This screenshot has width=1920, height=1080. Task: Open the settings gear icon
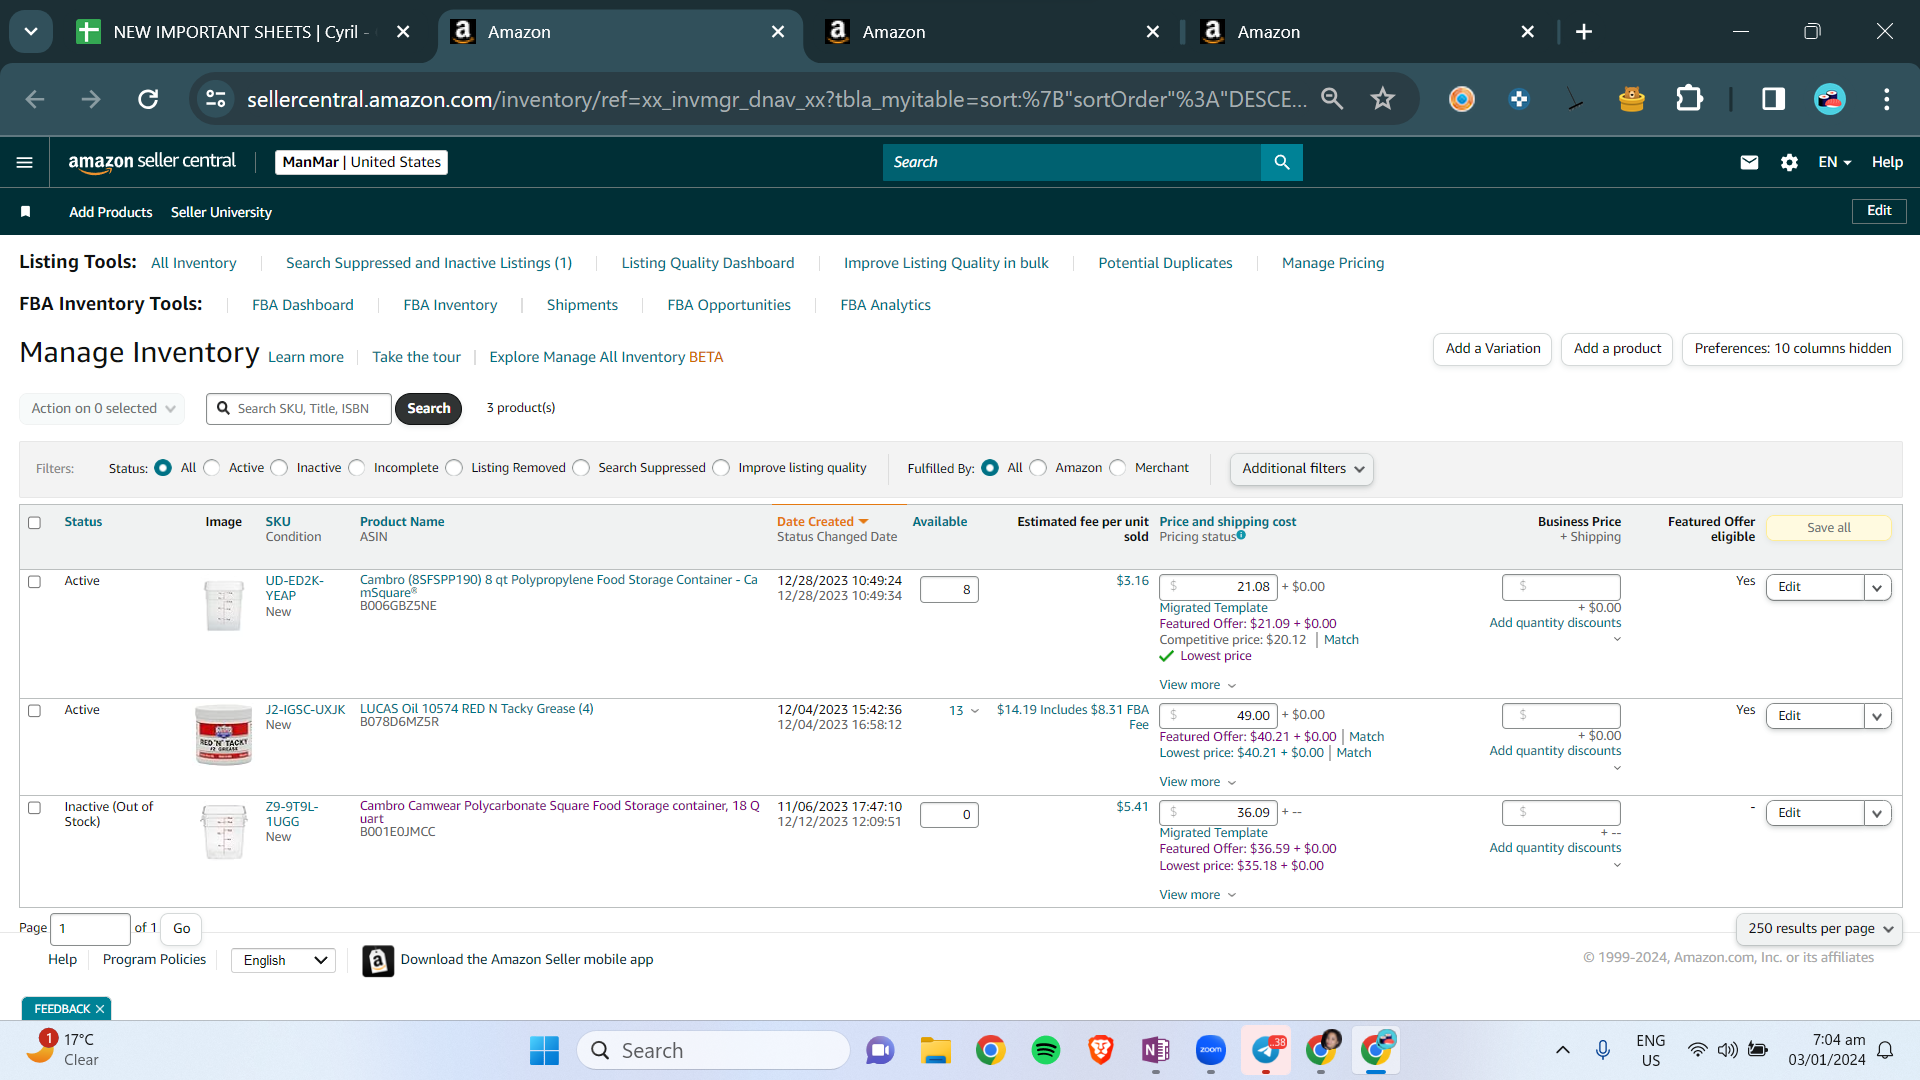[x=1789, y=162]
